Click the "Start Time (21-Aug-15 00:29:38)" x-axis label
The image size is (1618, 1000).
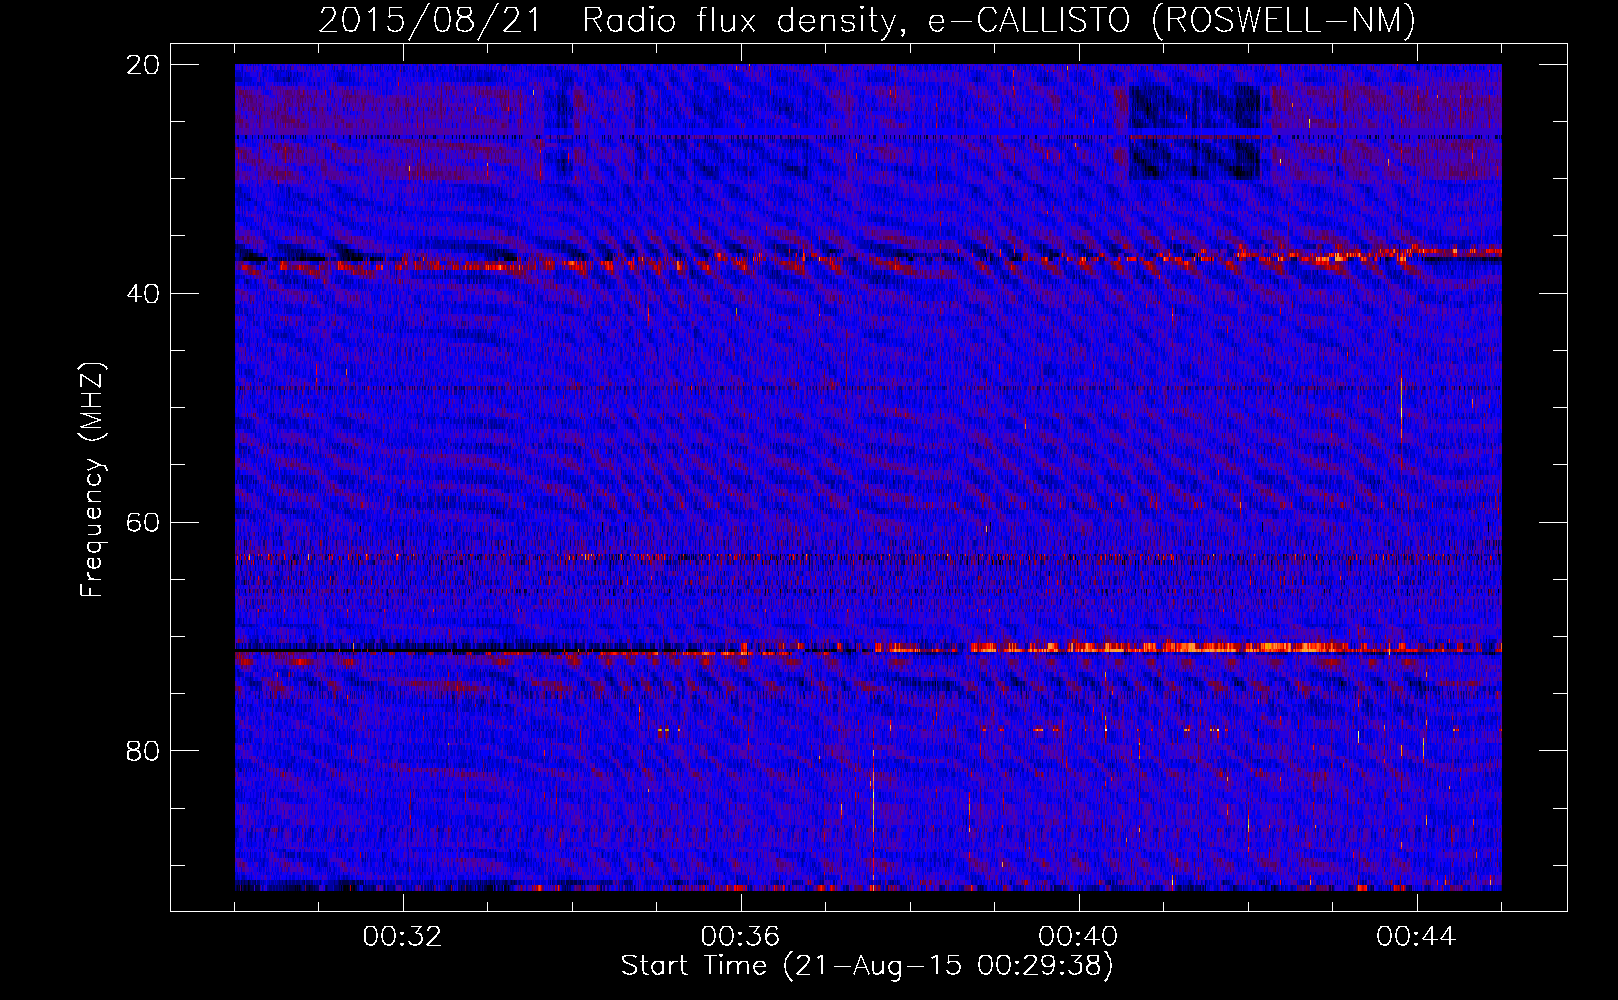[x=867, y=966]
